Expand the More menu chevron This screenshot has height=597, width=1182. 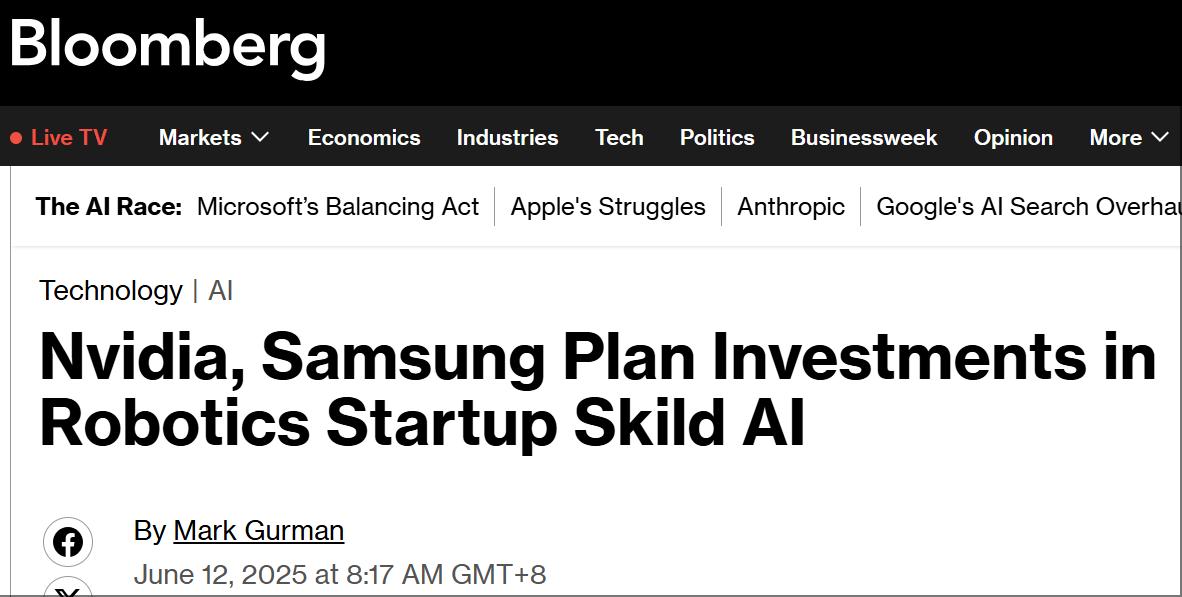click(x=1160, y=137)
